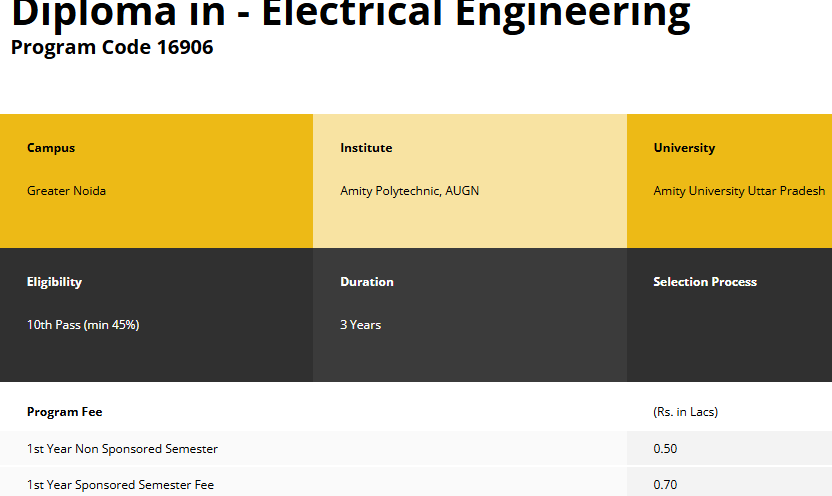Select the 1st Year Sponsored Semester Fee row
Viewport: 832px width, 496px height.
(120, 485)
